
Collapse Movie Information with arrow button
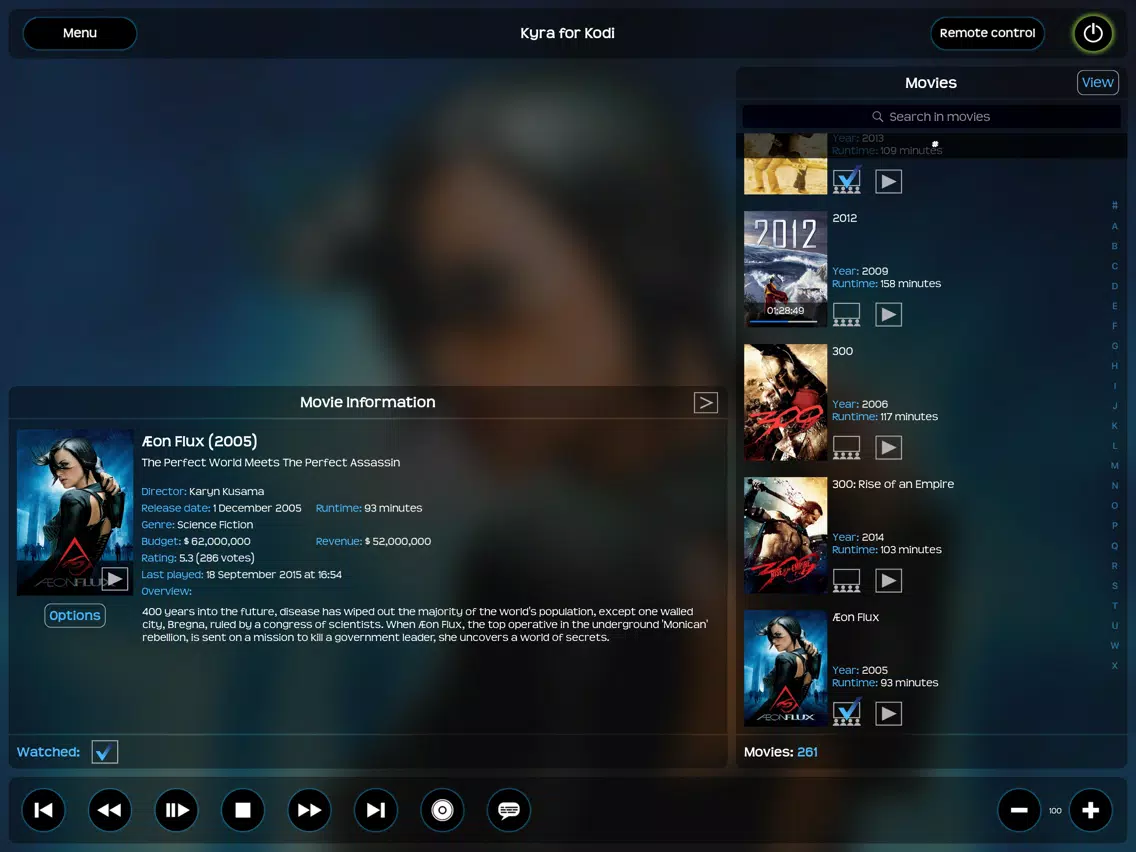[x=706, y=403]
